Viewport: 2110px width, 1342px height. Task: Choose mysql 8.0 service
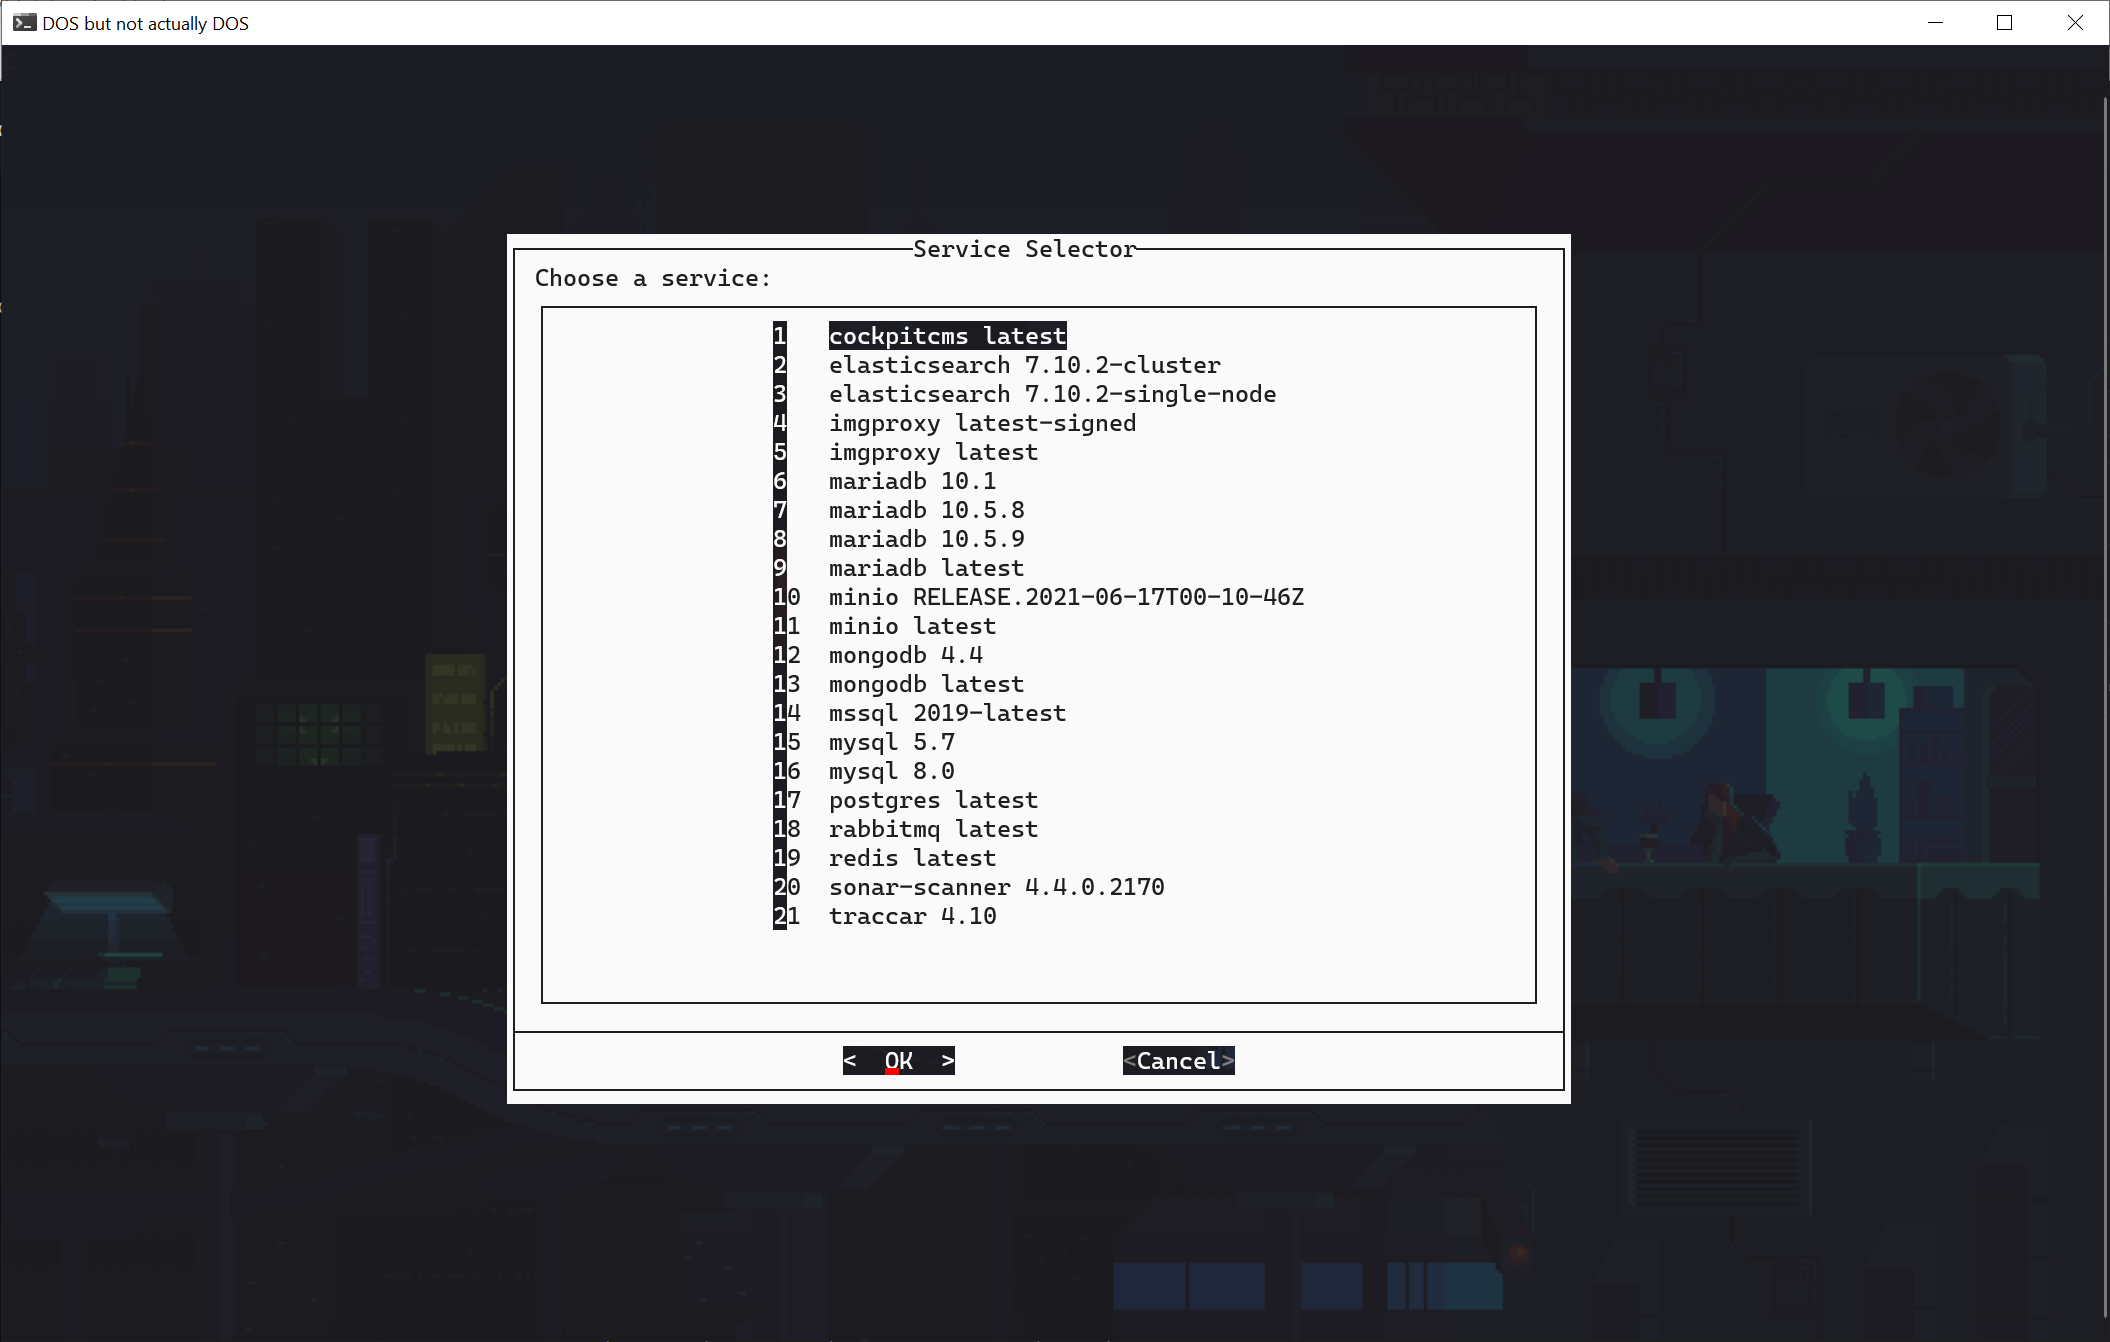[891, 771]
